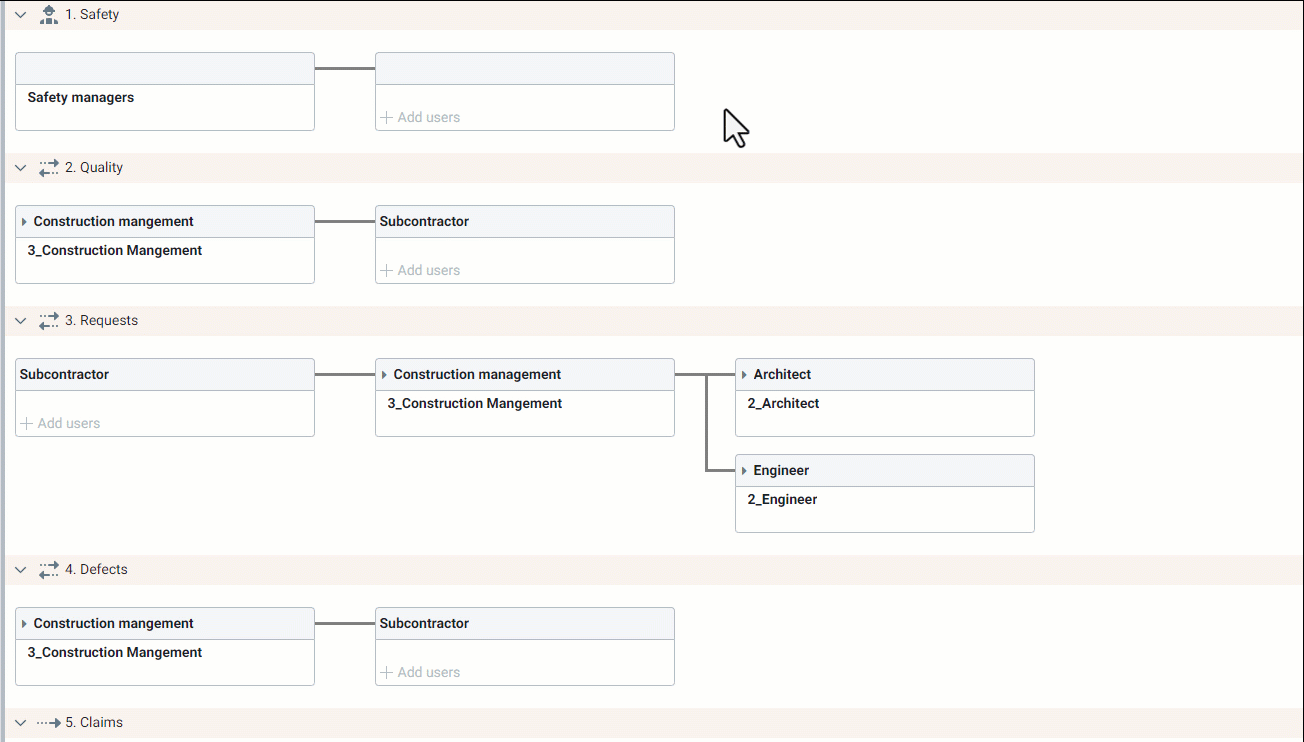1304x742 pixels.
Task: Click the Quality workflow arrows icon
Action: pos(48,168)
